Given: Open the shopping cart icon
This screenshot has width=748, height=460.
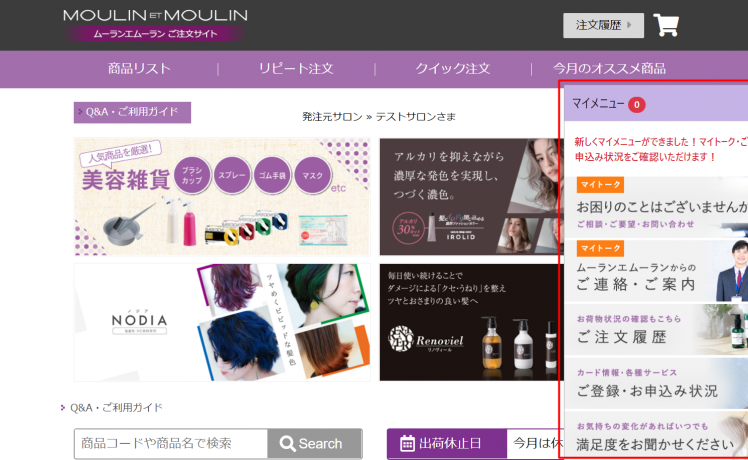Looking at the screenshot, I should tap(666, 25).
